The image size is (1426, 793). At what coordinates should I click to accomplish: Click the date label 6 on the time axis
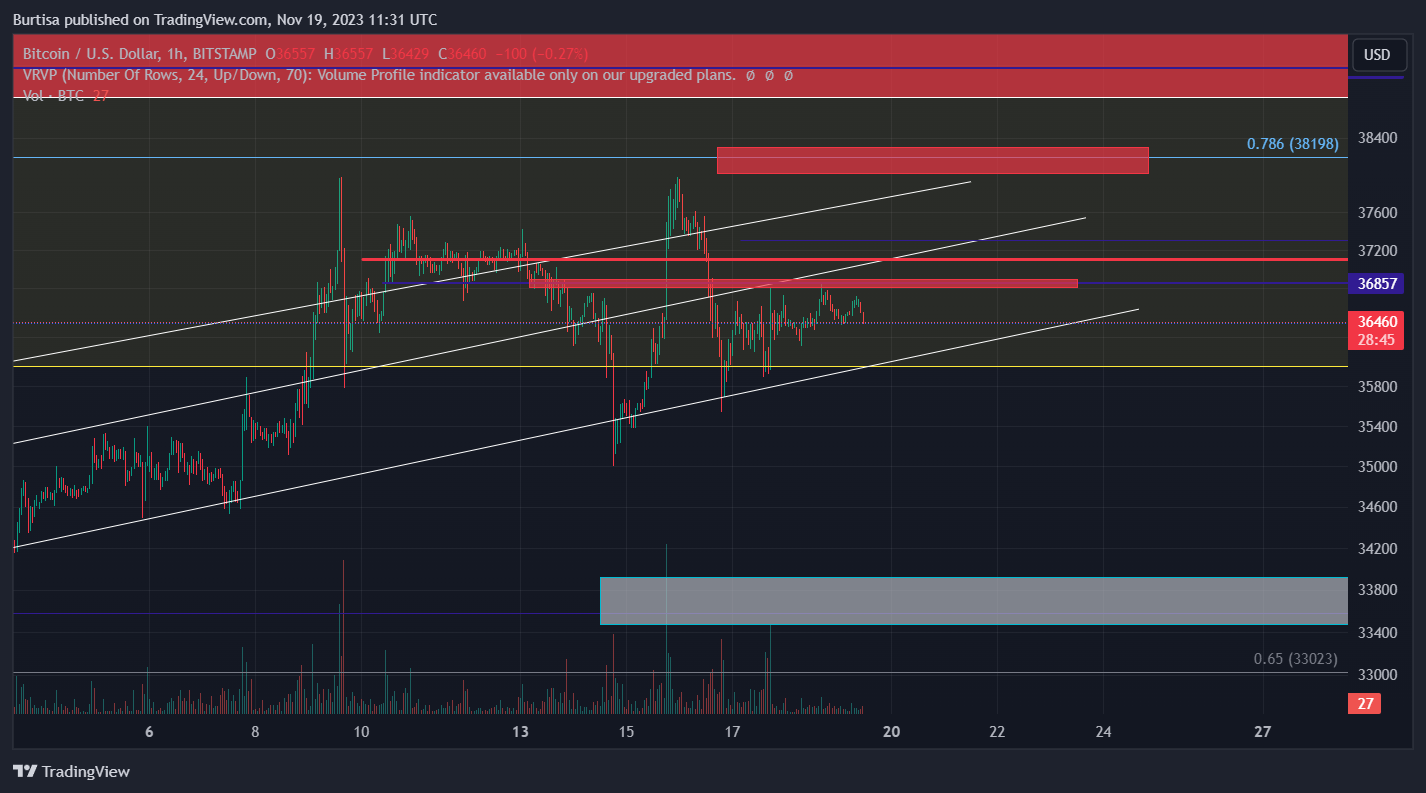click(x=149, y=732)
